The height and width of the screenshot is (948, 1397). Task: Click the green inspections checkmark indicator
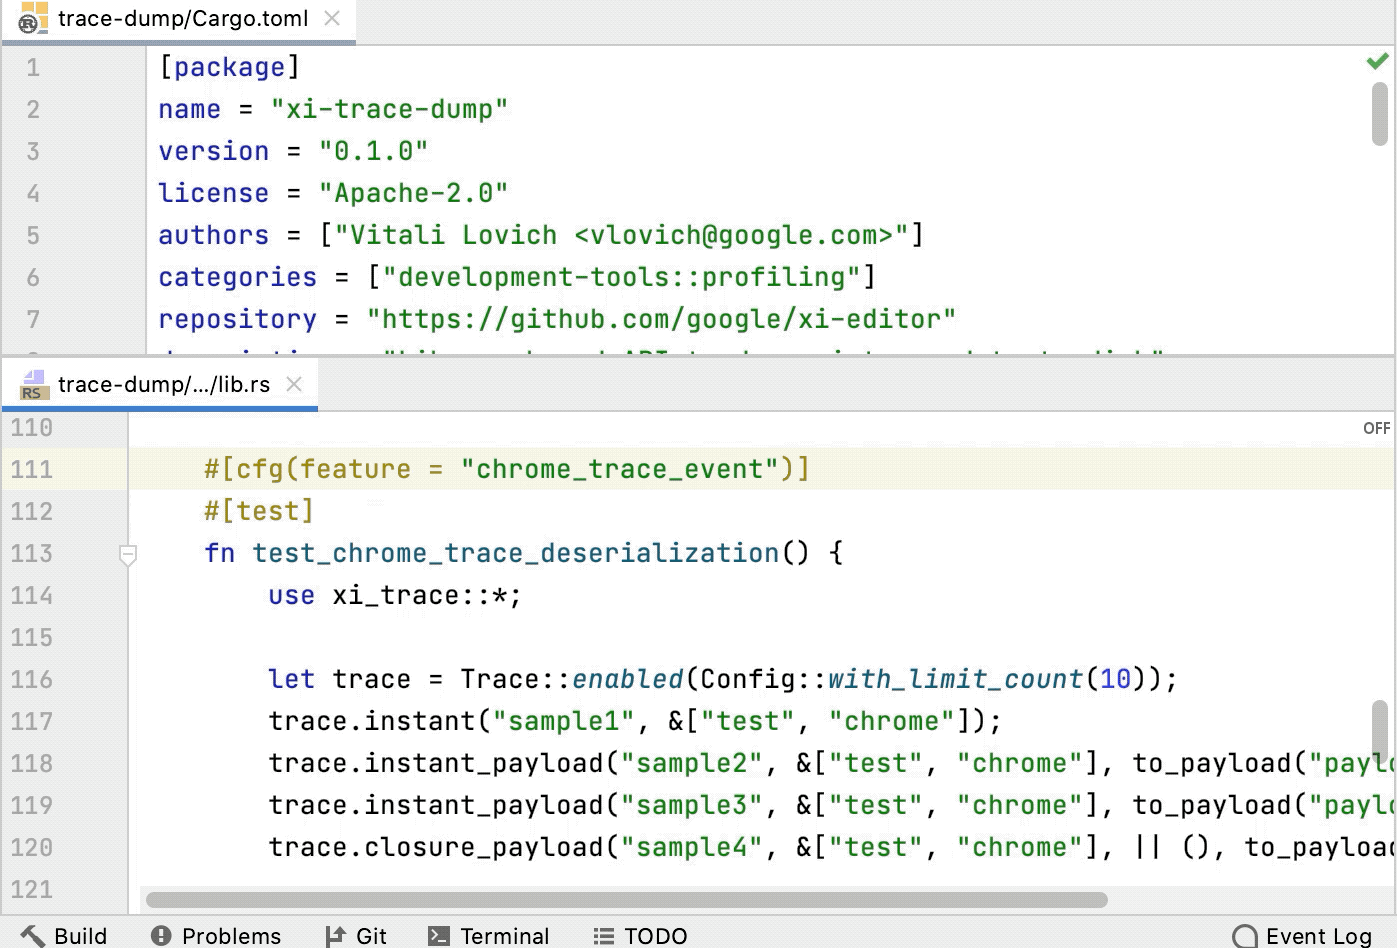1377,62
